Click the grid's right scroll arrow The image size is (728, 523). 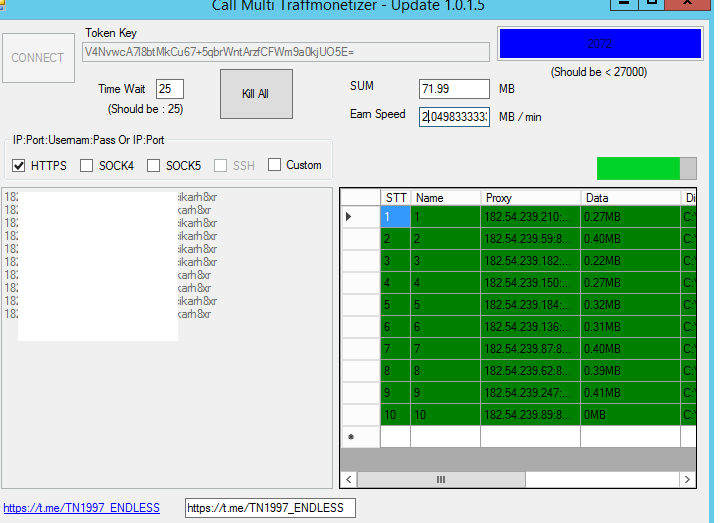(x=689, y=480)
